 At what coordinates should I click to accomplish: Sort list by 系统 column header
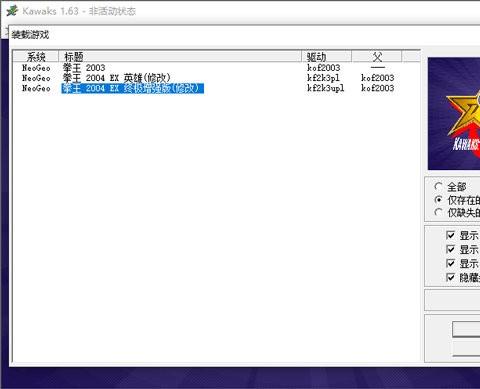coord(36,57)
